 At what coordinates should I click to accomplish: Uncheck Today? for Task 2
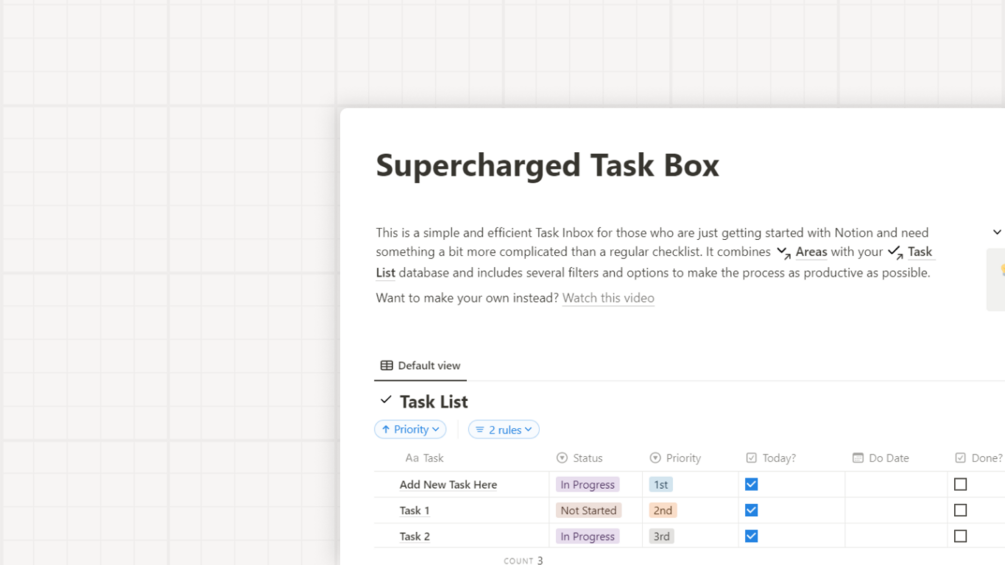(751, 536)
